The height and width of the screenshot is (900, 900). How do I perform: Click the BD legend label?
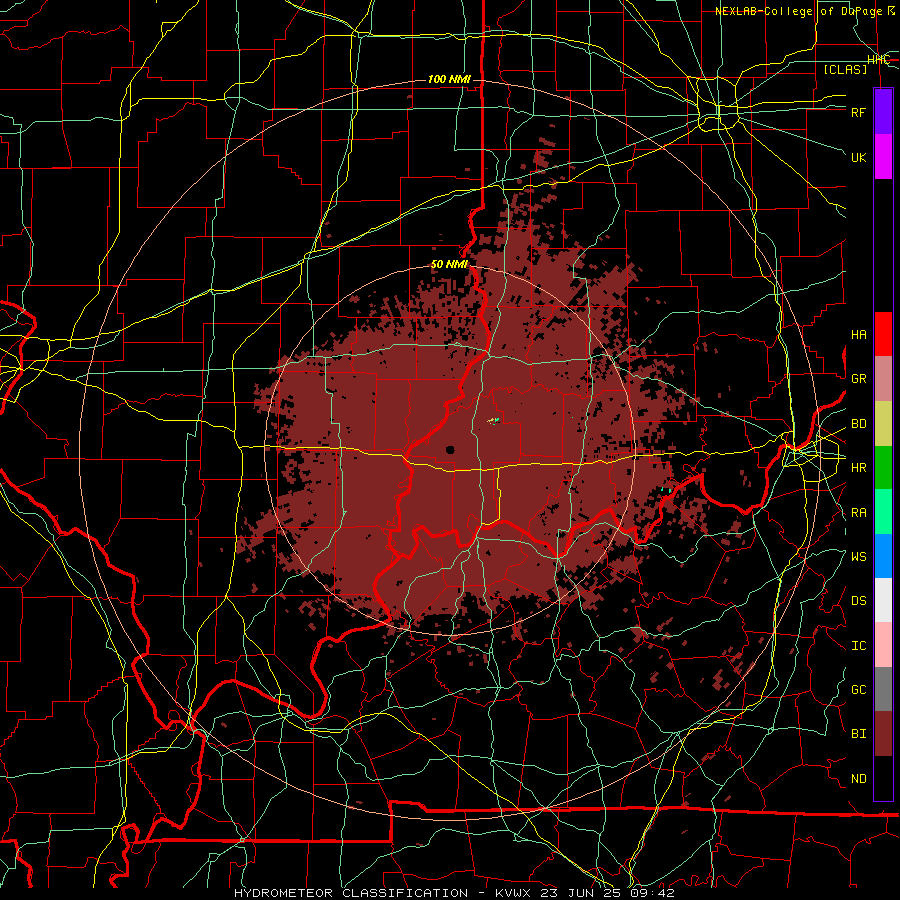click(858, 424)
